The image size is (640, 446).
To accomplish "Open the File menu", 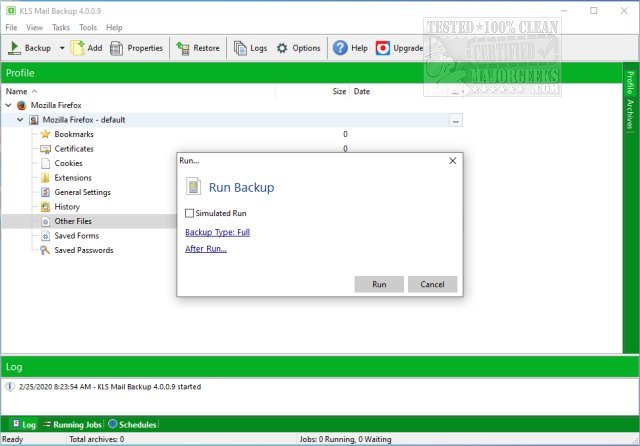I will pos(11,27).
